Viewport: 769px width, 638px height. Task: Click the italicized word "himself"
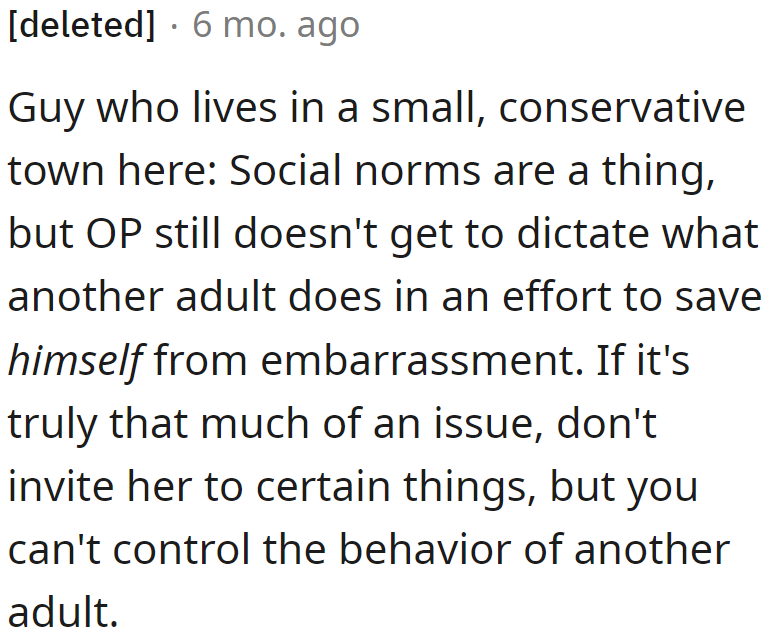click(76, 361)
